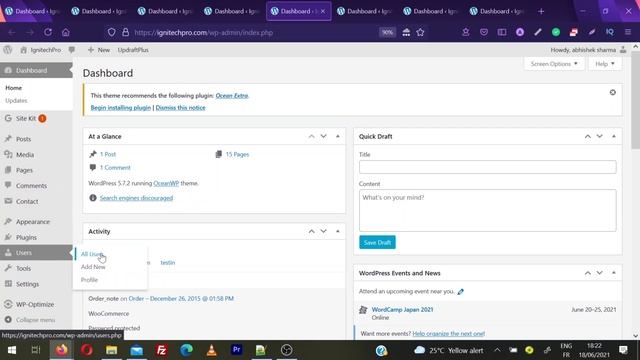Open WP-Optimize in sidebar
Viewport: 640px width, 360px height.
point(36,304)
